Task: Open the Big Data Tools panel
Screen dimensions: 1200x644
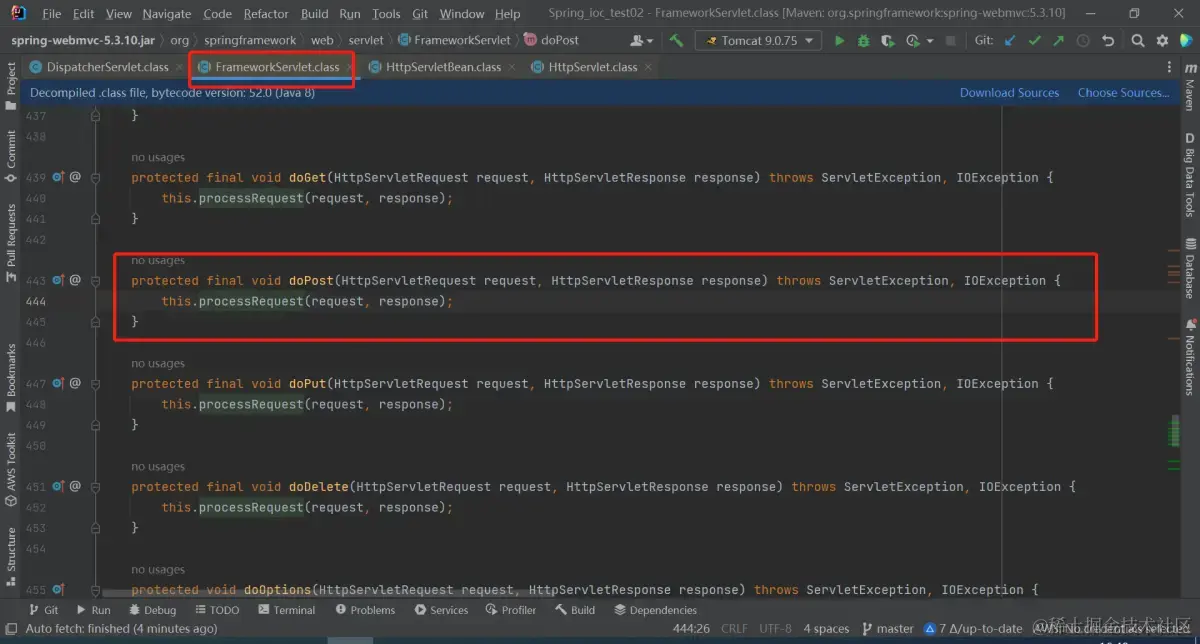Action: 1190,176
